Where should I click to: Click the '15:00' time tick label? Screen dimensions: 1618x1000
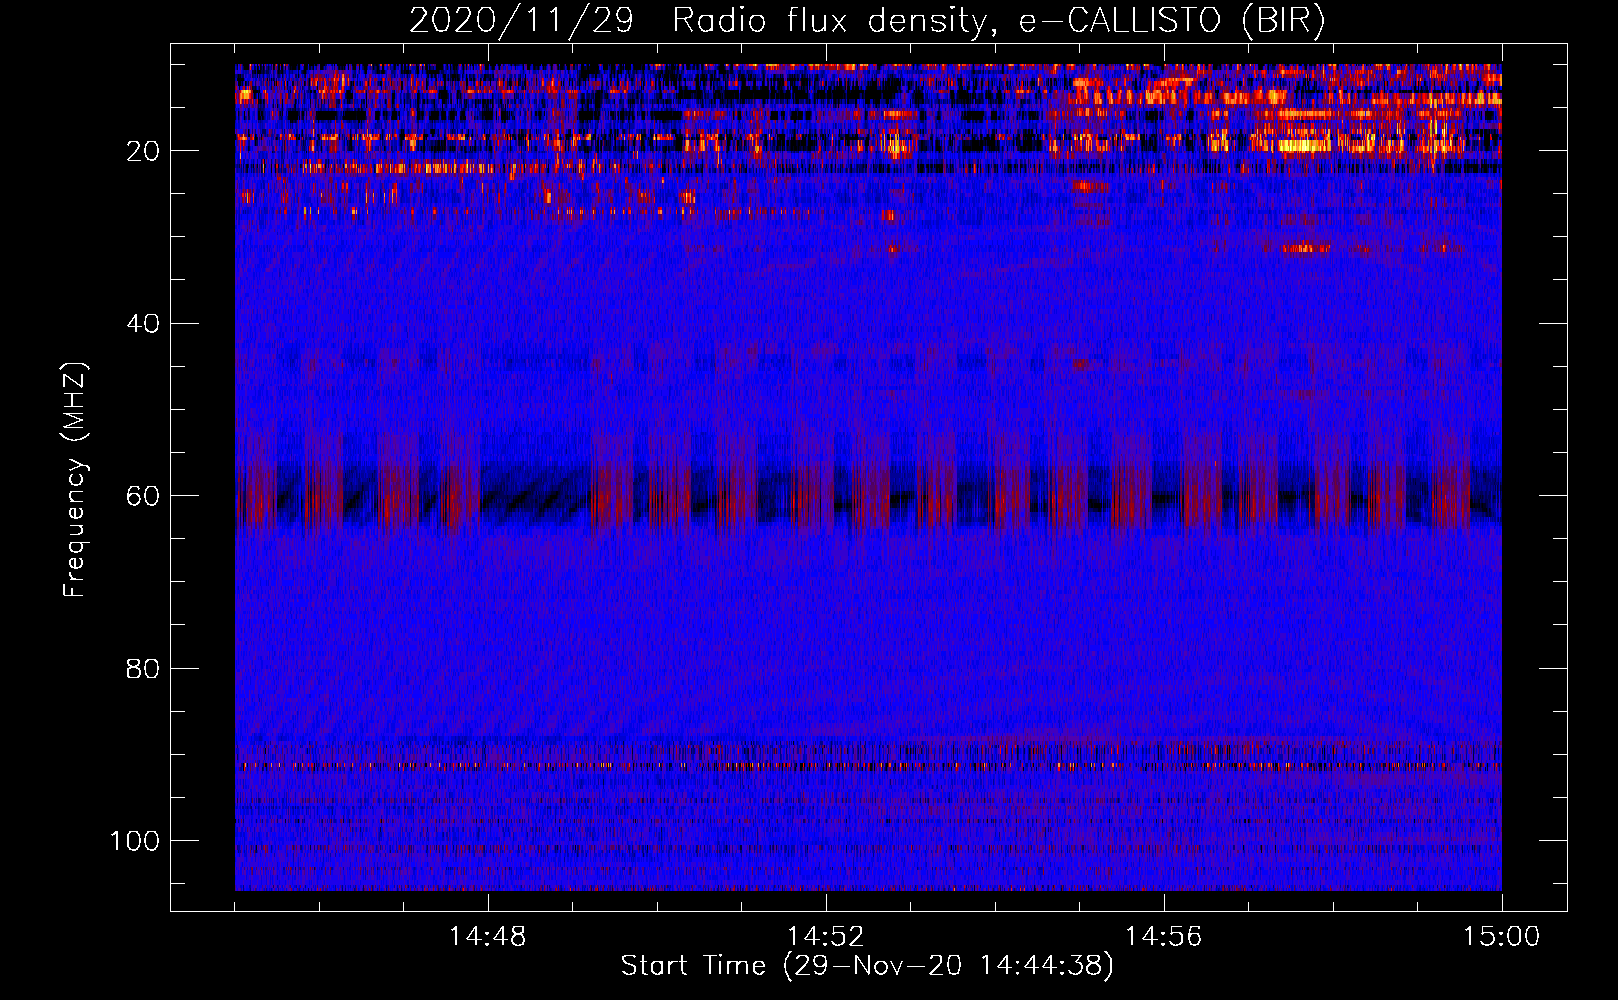point(1501,937)
